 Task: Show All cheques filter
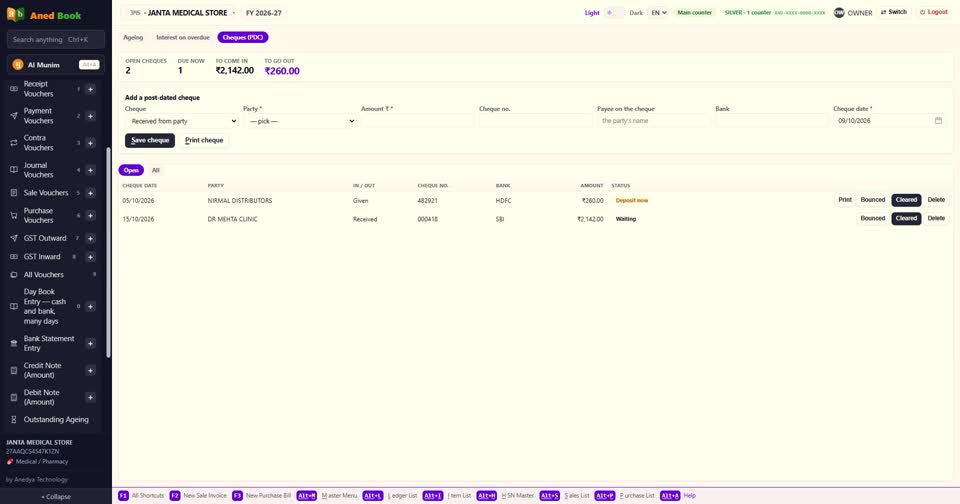156,170
